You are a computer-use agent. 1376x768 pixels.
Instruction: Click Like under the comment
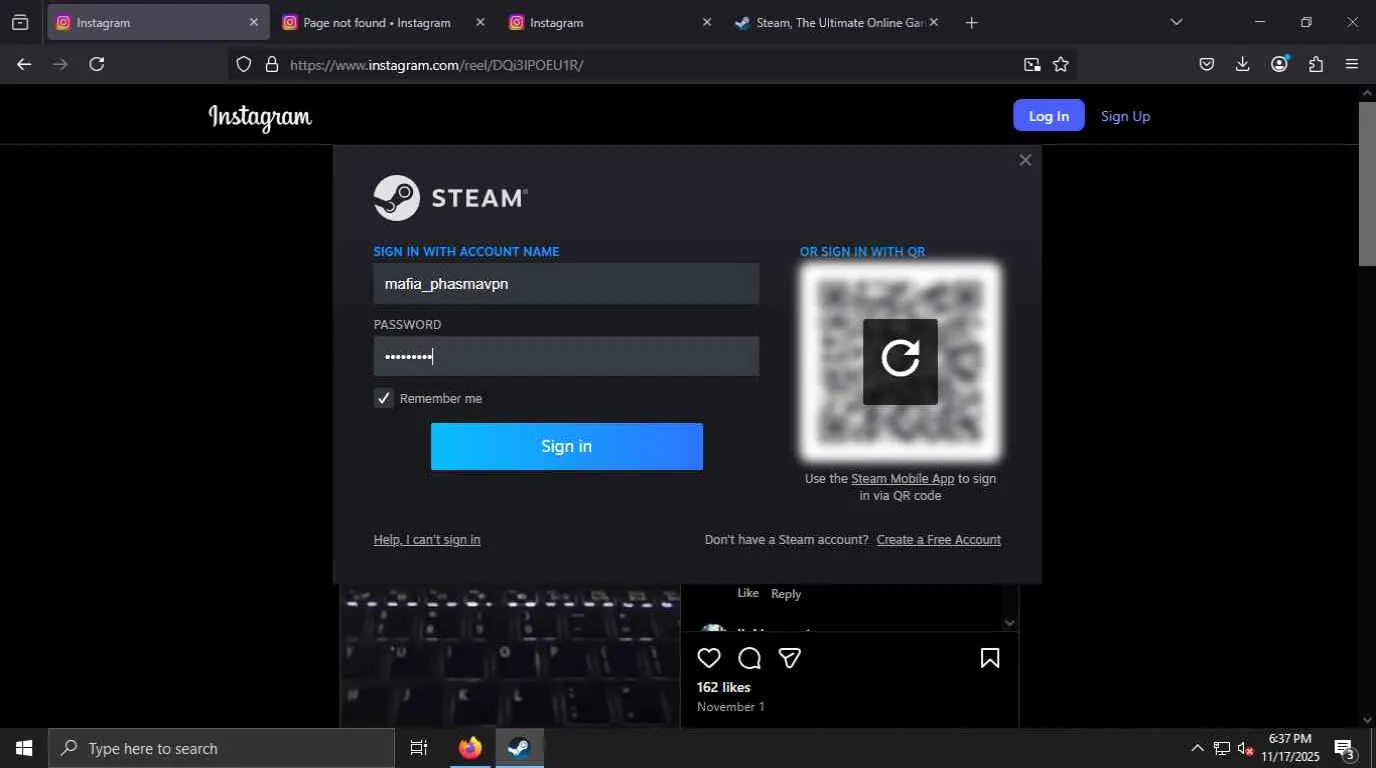coord(748,593)
